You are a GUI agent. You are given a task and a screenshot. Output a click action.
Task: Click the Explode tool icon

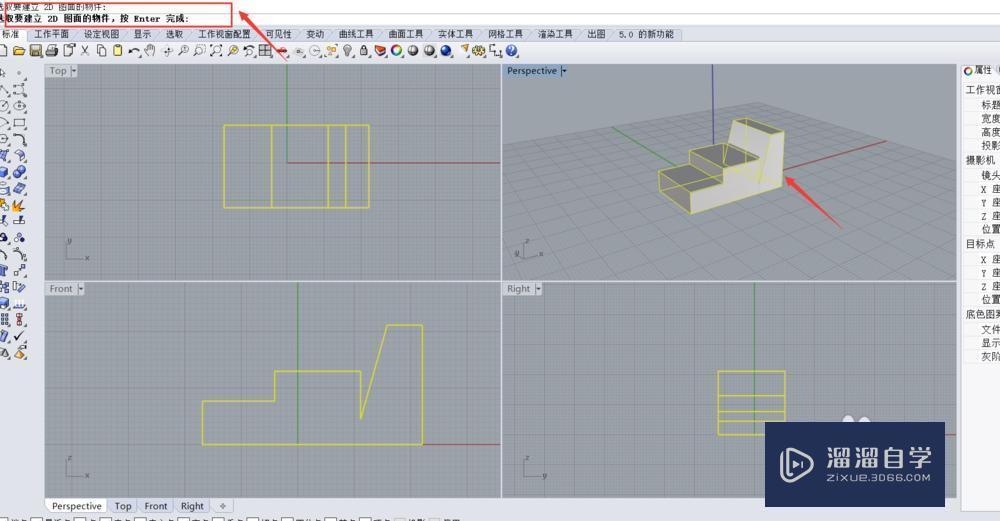tap(18, 205)
